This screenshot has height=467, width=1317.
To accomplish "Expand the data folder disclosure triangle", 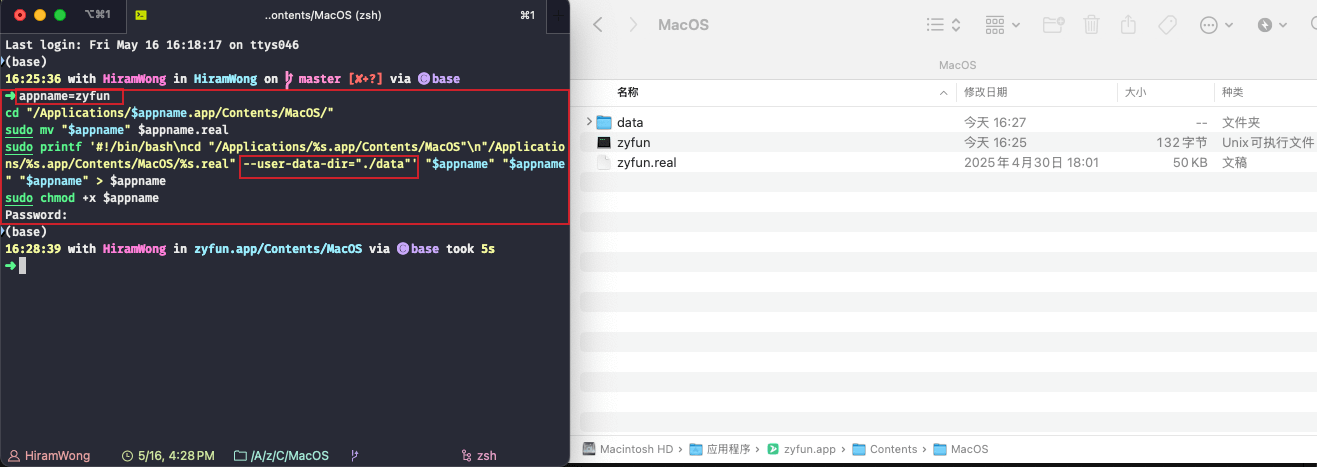I will 588,122.
